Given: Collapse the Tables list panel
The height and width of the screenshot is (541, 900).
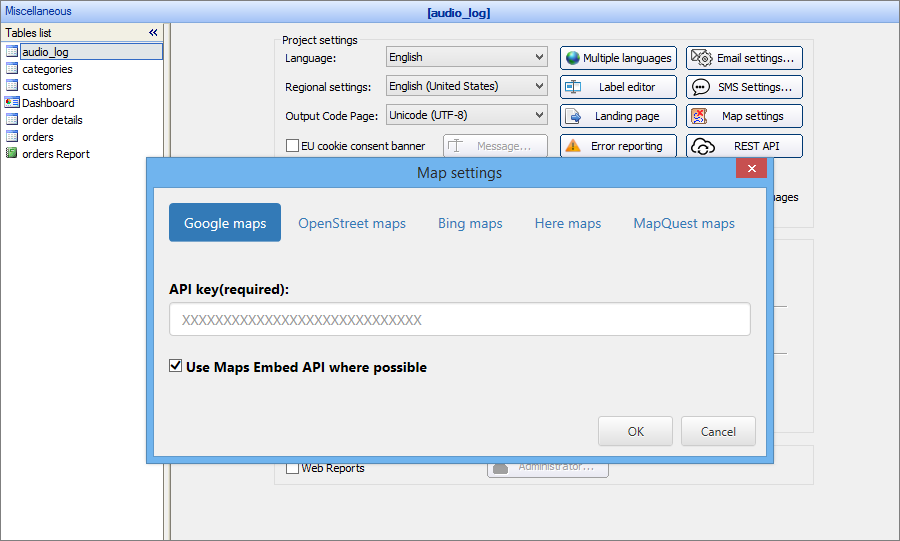Looking at the screenshot, I should click(153, 33).
